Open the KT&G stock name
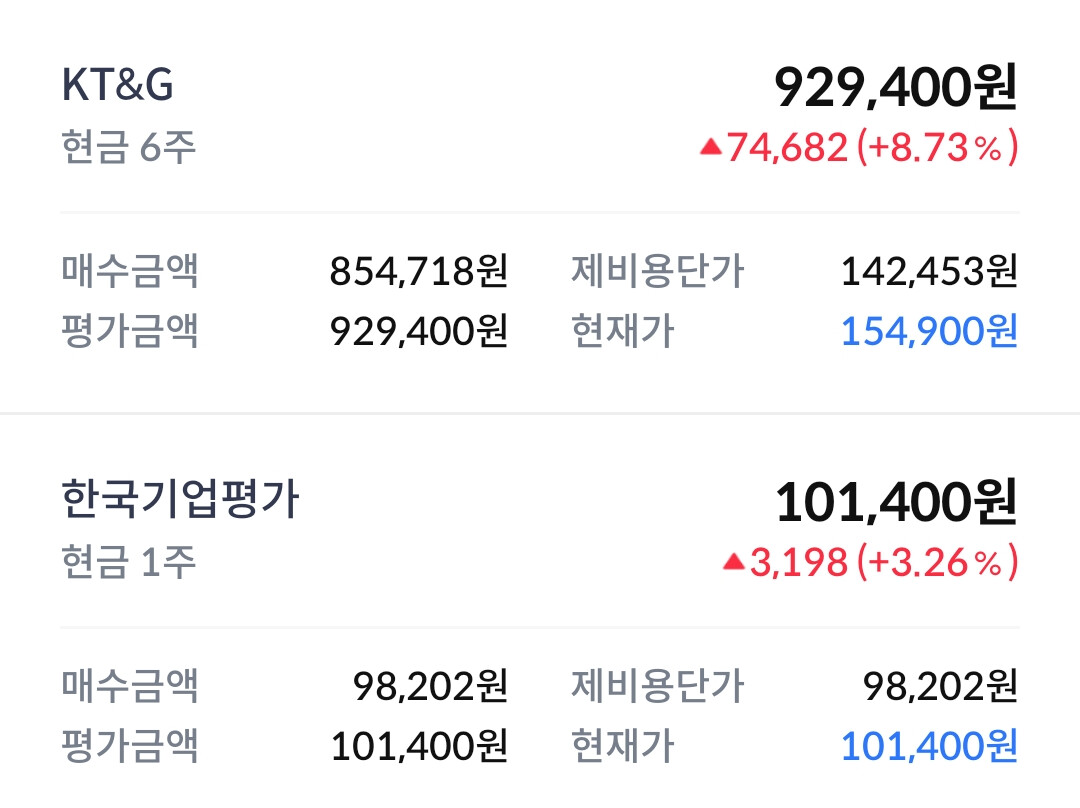 click(118, 86)
